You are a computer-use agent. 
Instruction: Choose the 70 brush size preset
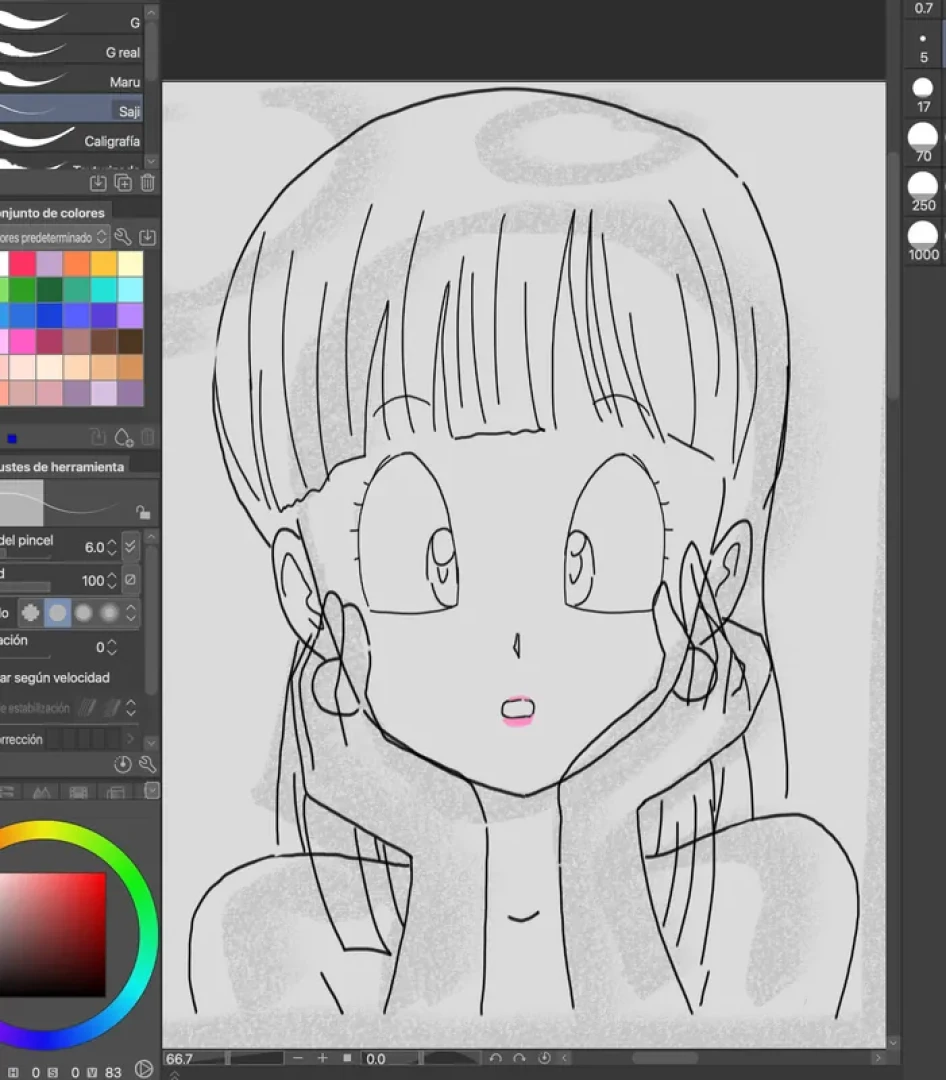(x=923, y=143)
